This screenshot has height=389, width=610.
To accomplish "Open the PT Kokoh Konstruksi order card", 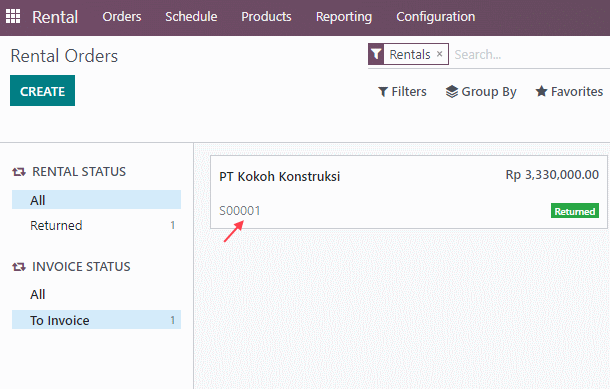I will (409, 192).
